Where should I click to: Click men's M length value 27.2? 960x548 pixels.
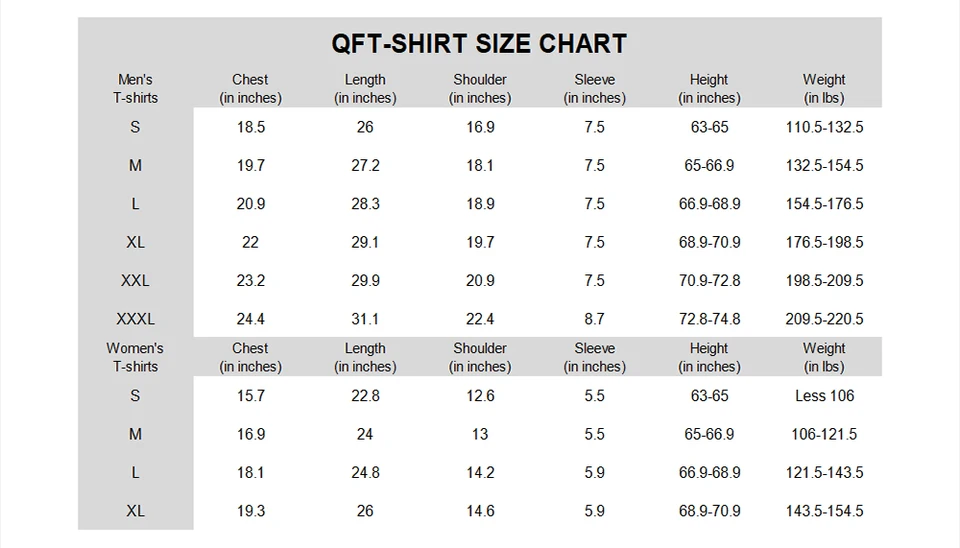[x=365, y=166]
